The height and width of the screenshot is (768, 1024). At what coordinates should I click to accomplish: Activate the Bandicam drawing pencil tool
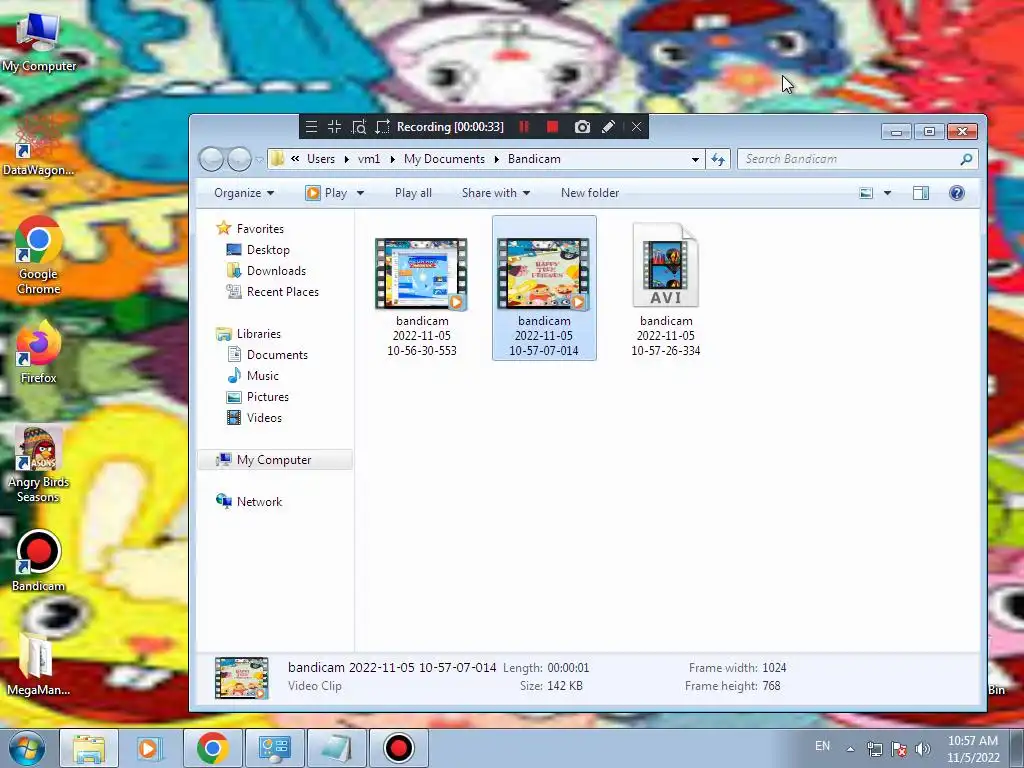click(608, 127)
